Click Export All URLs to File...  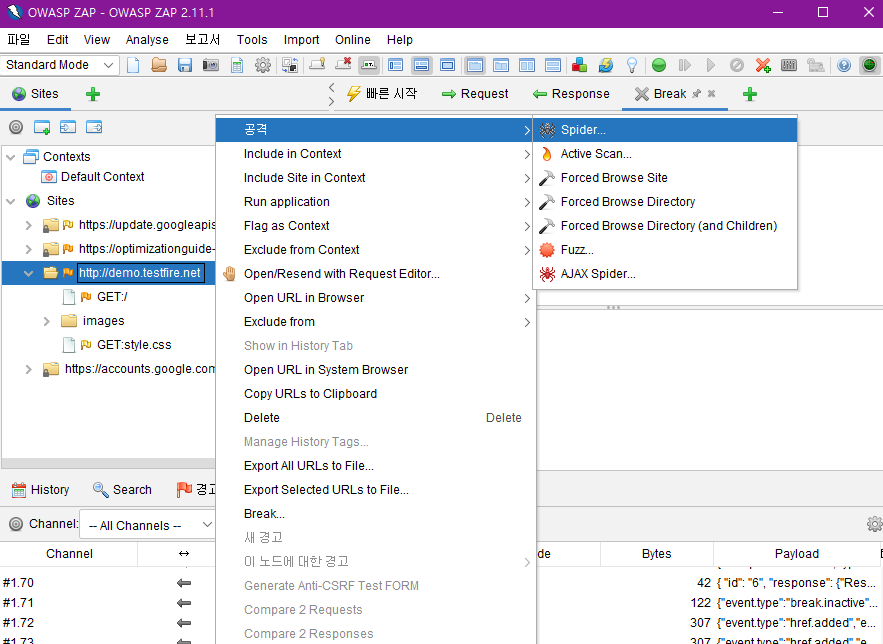(x=376, y=466)
